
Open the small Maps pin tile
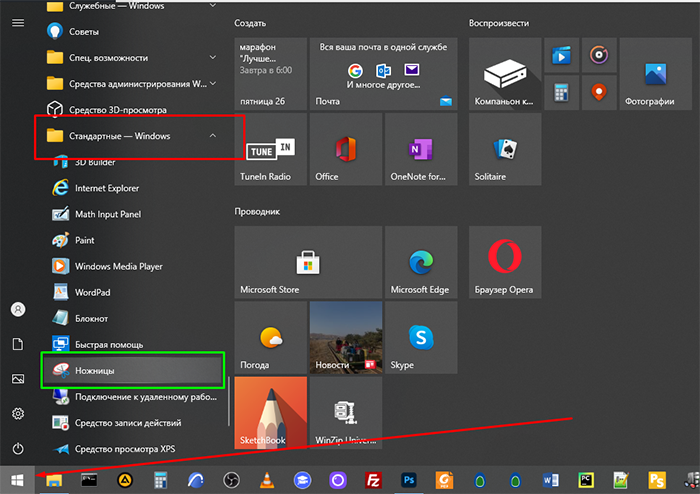(x=599, y=92)
